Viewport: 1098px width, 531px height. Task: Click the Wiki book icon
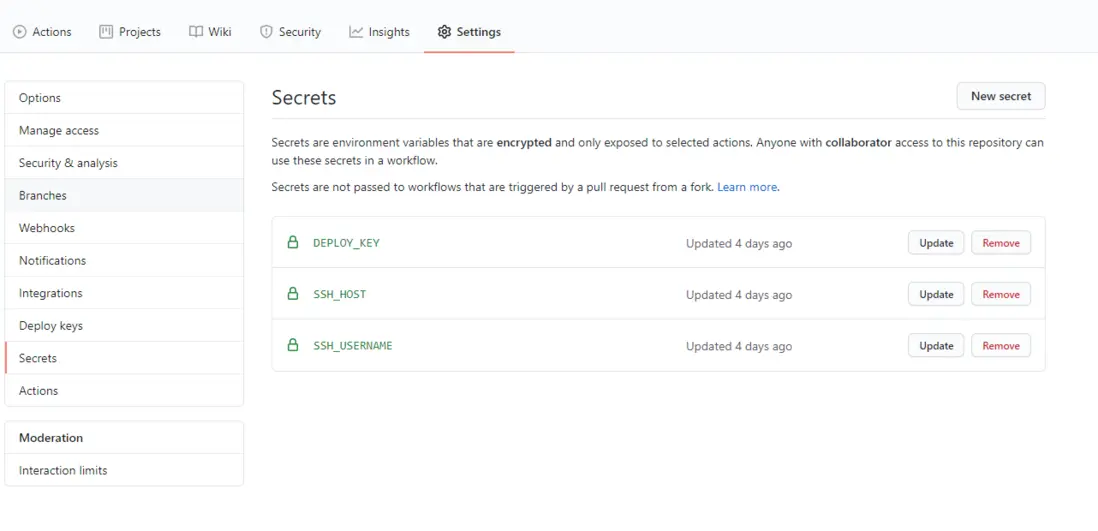click(196, 32)
